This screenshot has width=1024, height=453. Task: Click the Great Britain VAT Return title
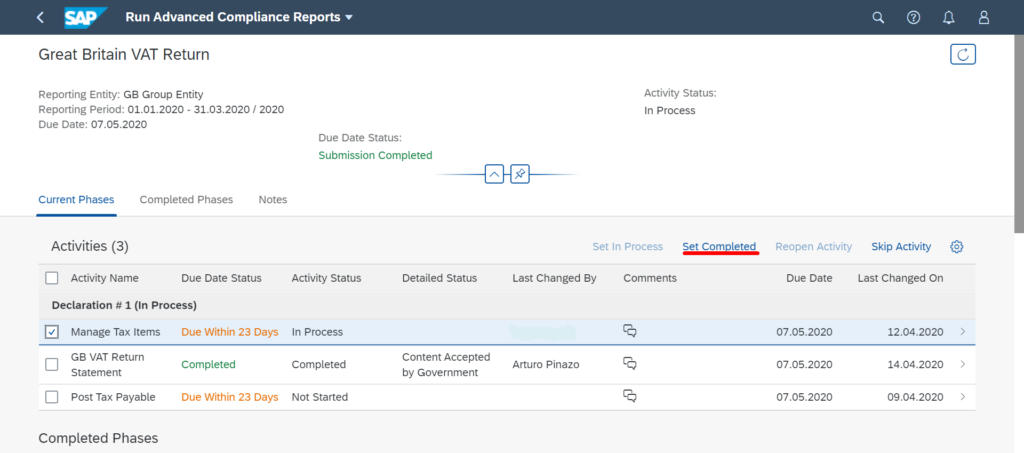point(124,54)
